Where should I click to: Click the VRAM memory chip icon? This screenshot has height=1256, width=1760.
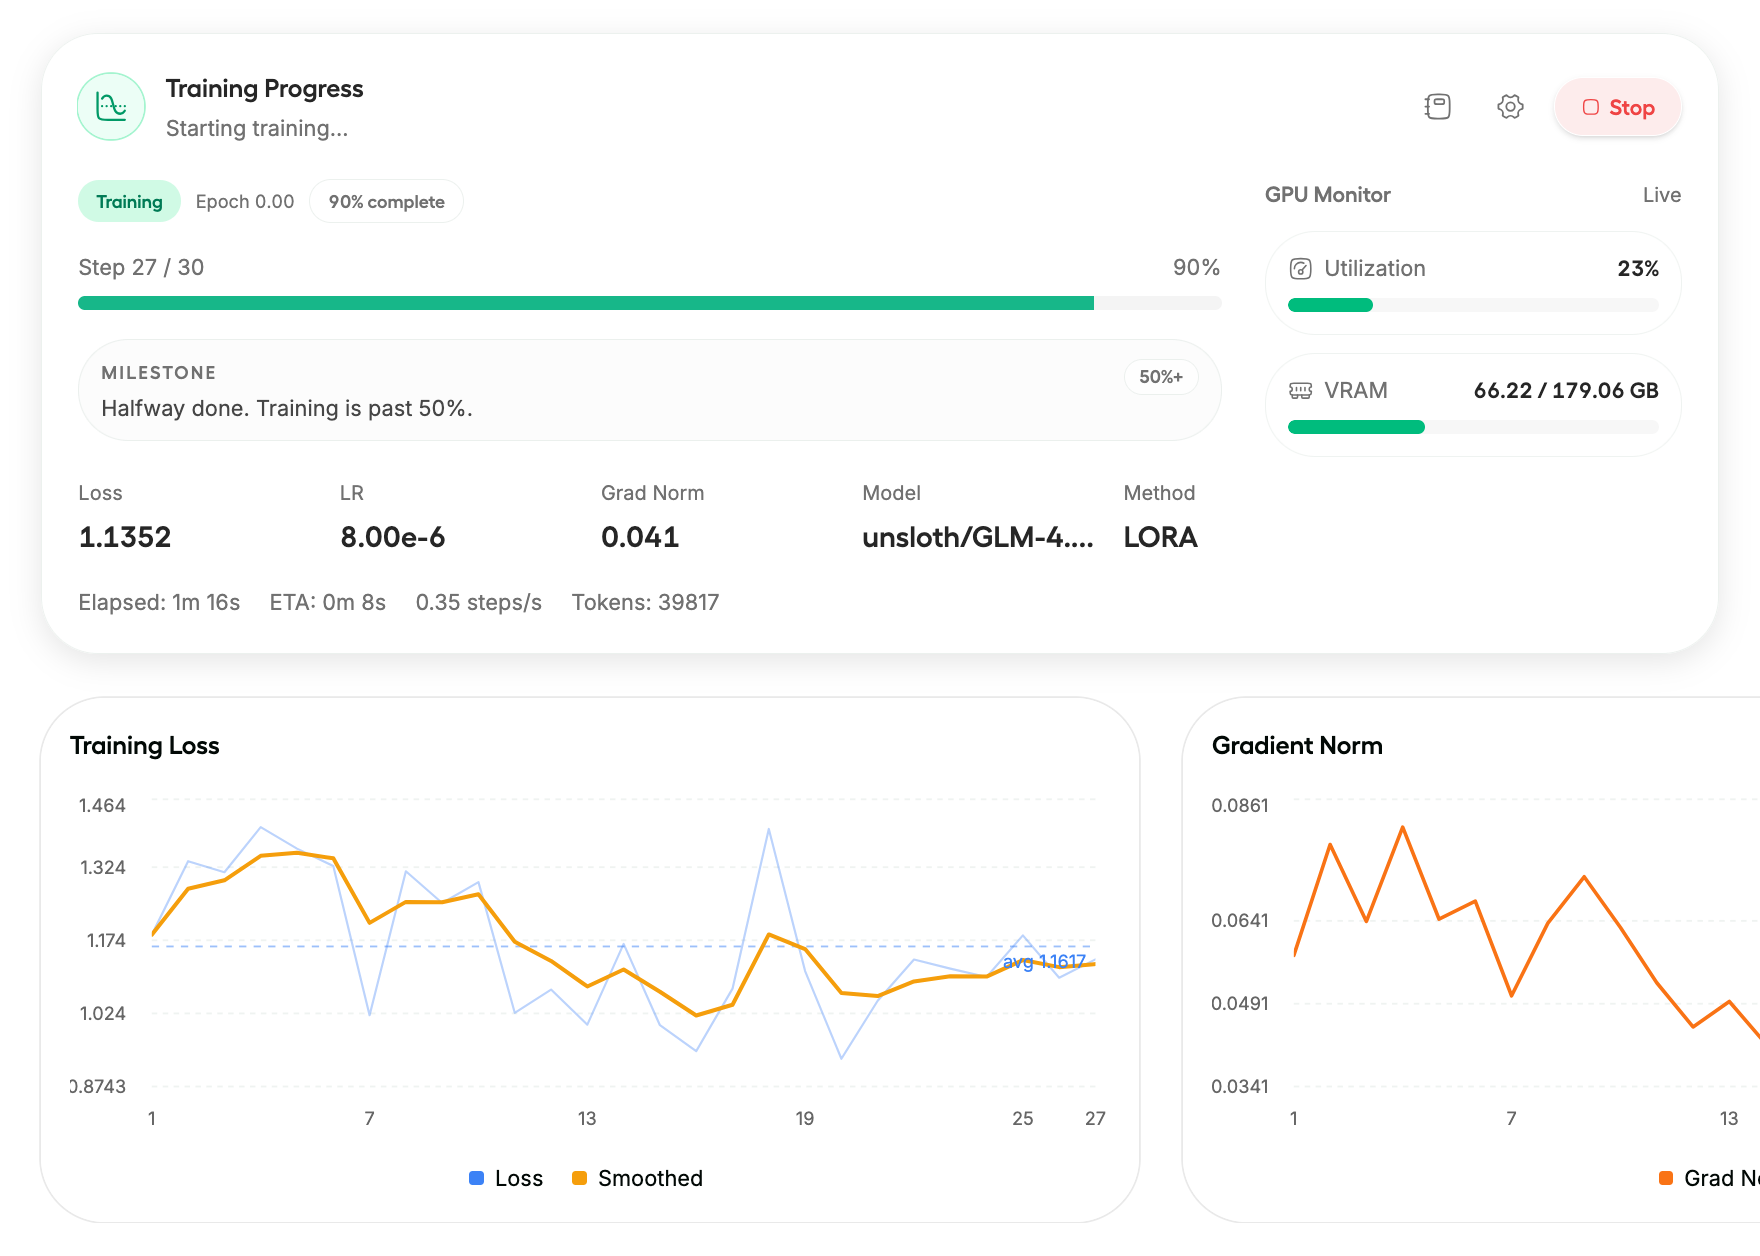click(x=1299, y=390)
